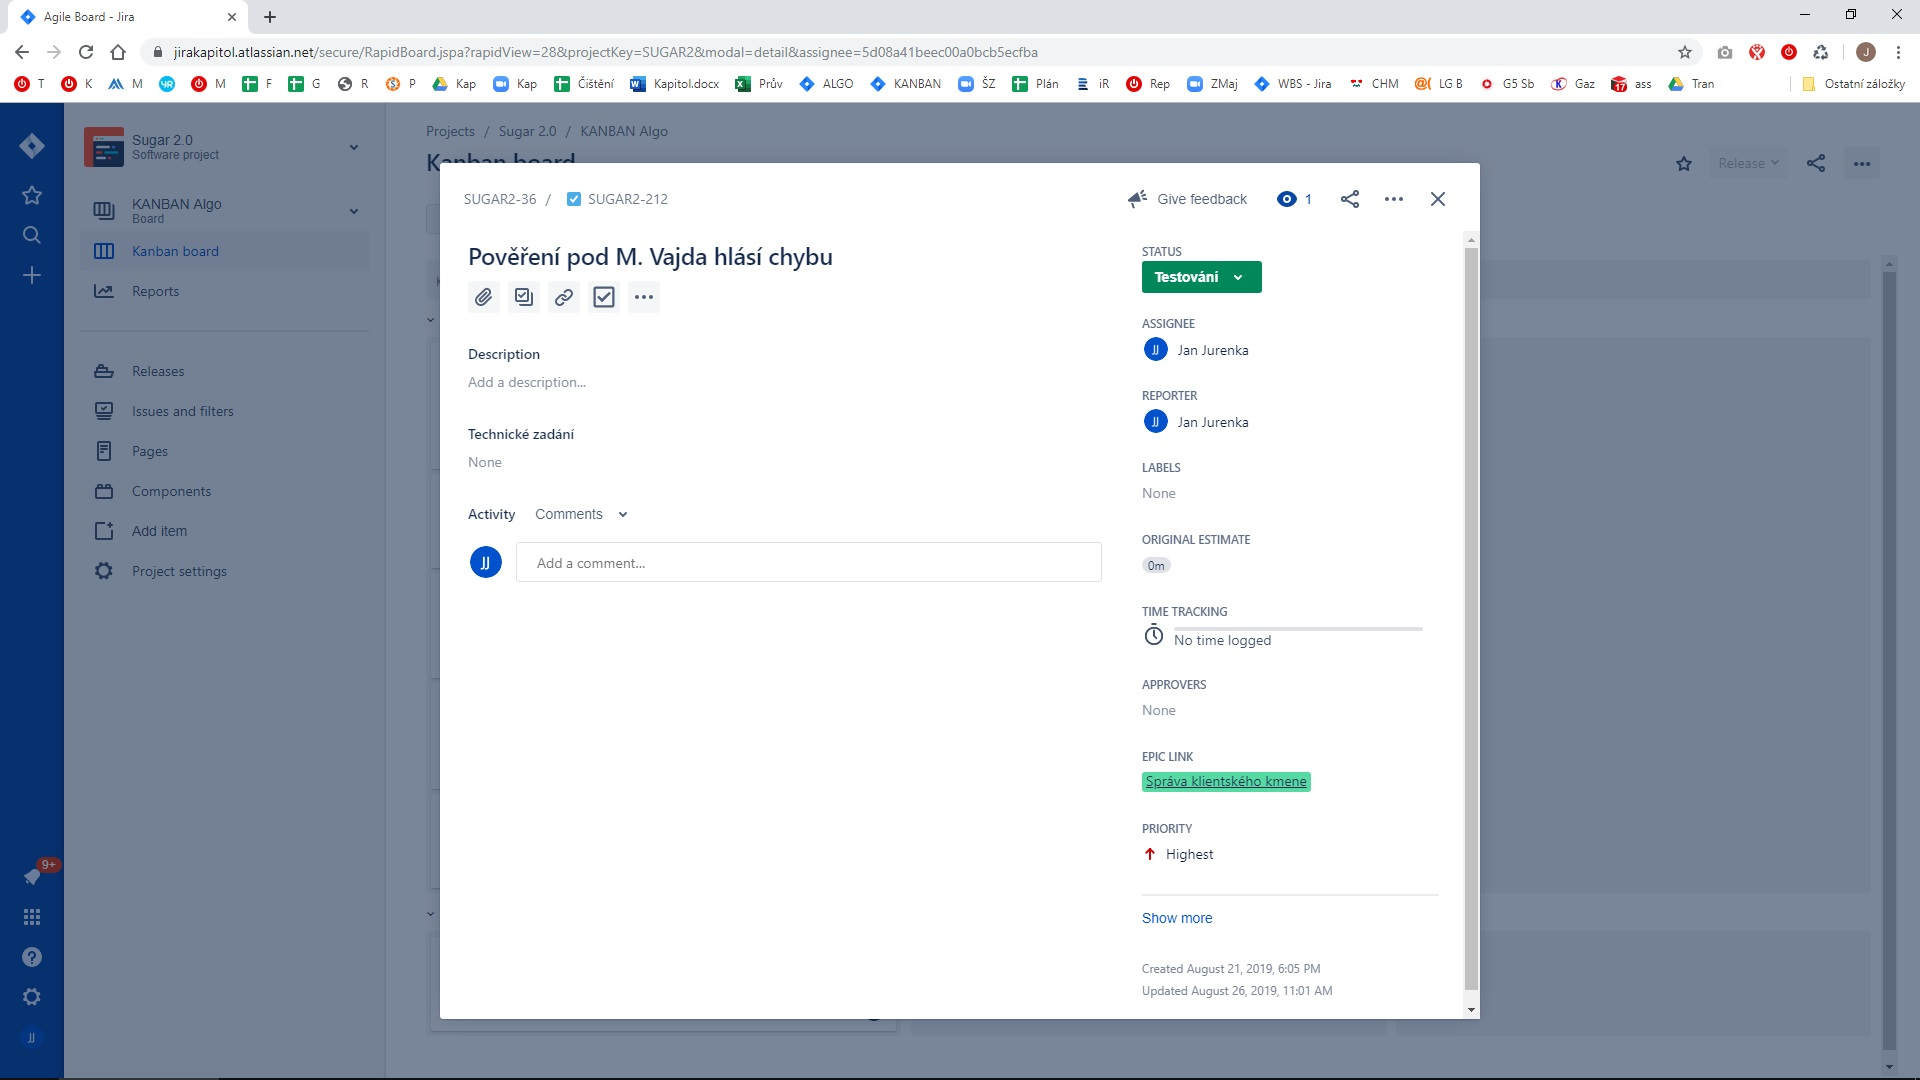Open Jira search magnifier icon
Image resolution: width=1920 pixels, height=1080 pixels.
tap(32, 235)
